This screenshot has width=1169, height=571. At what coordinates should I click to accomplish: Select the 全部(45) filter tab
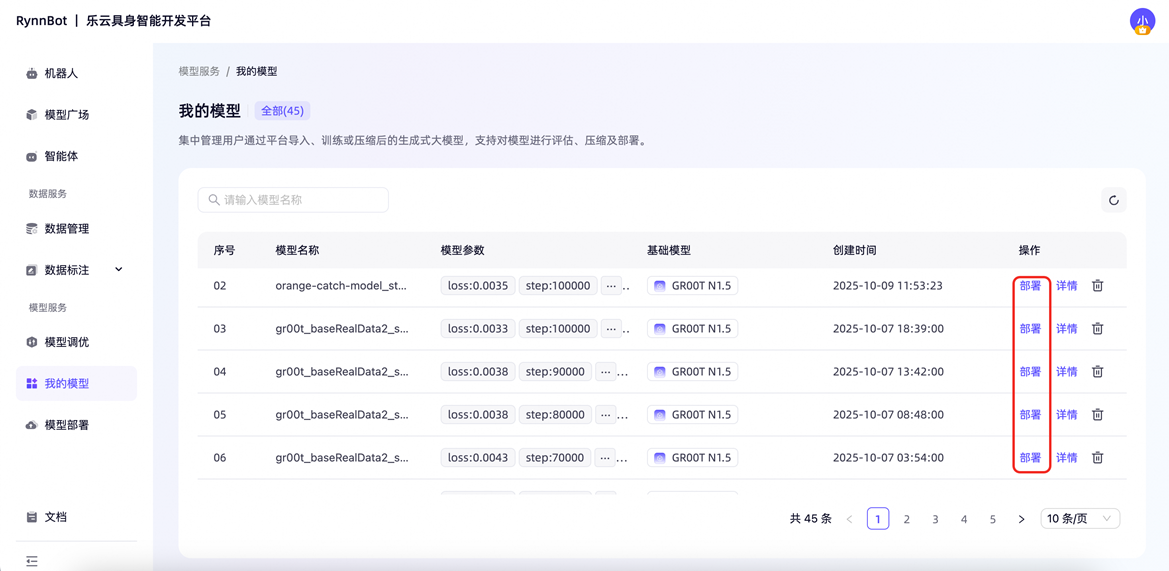[x=283, y=111]
